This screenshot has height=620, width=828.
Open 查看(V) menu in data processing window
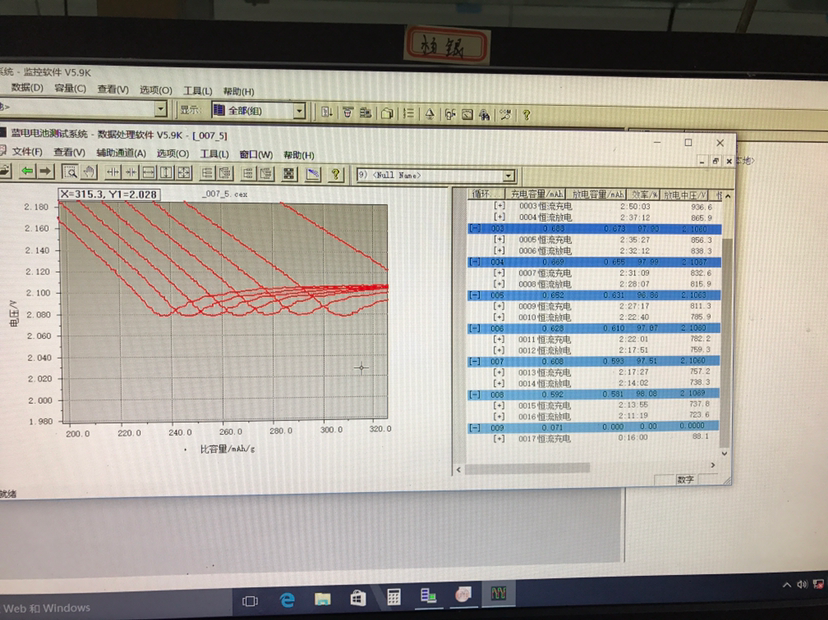[69, 152]
